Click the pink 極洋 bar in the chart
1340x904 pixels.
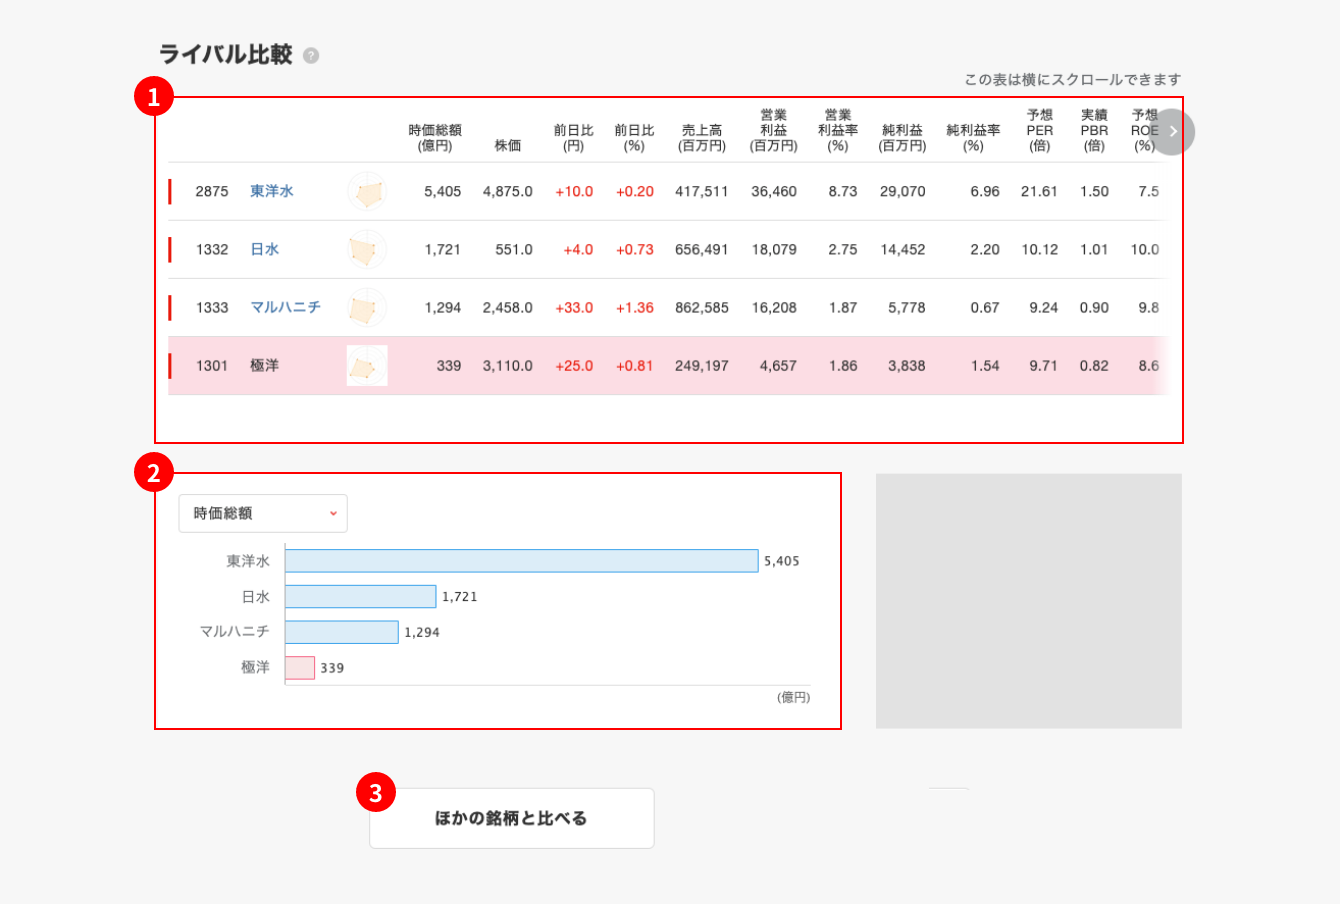300,667
